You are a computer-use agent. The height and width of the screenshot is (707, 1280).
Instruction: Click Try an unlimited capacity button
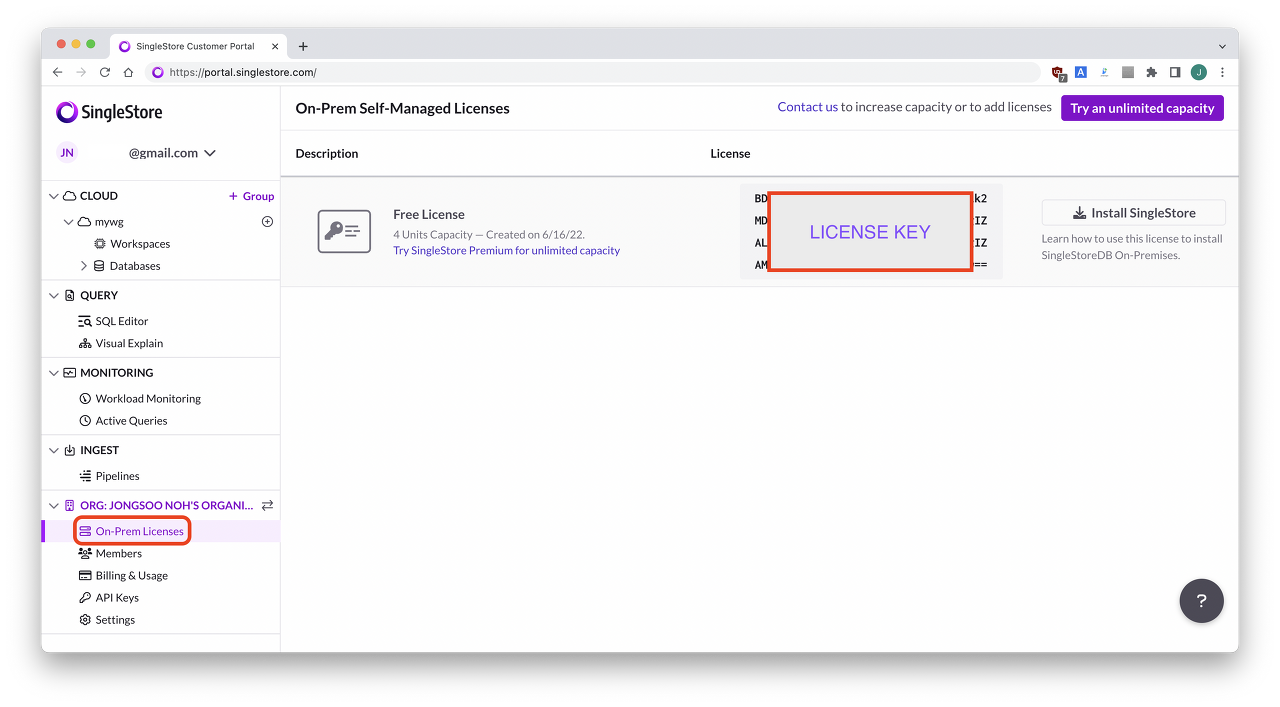point(1142,108)
